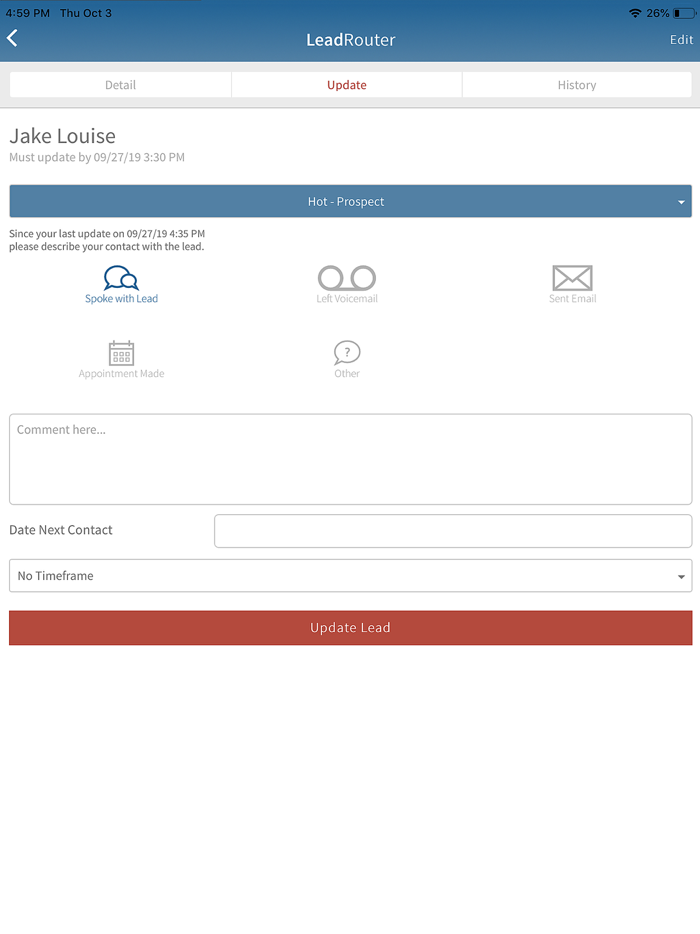The width and height of the screenshot is (700, 934).
Task: Tap the 'Since your last update' instruction text
Action: (107, 240)
